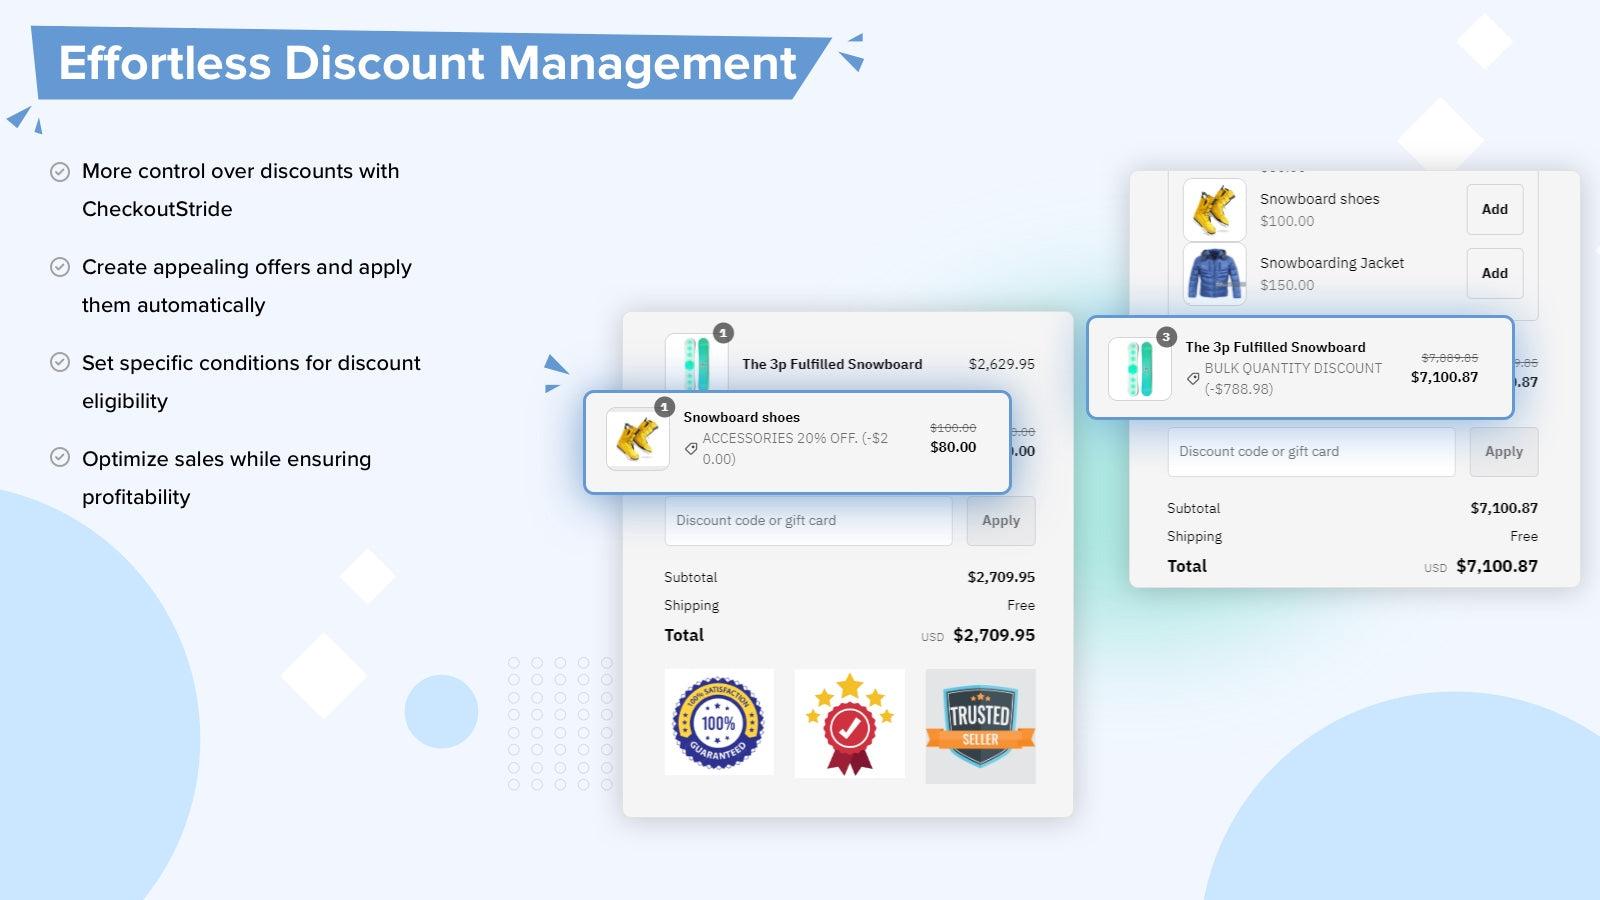This screenshot has width=1600, height=900.
Task: Click the gift card code field on the right
Action: pyautogui.click(x=1311, y=451)
